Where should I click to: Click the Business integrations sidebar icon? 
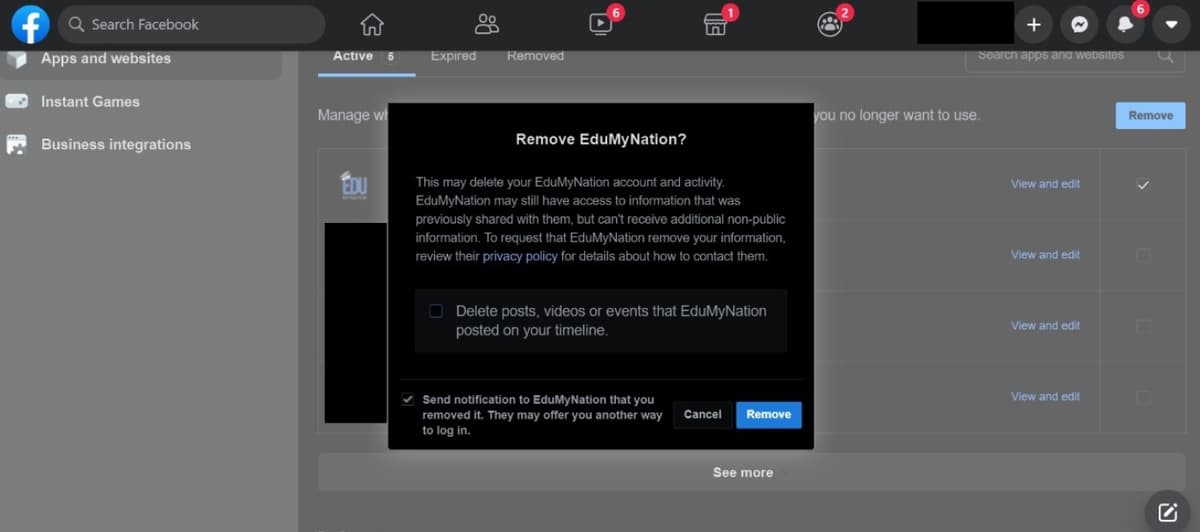point(16,144)
